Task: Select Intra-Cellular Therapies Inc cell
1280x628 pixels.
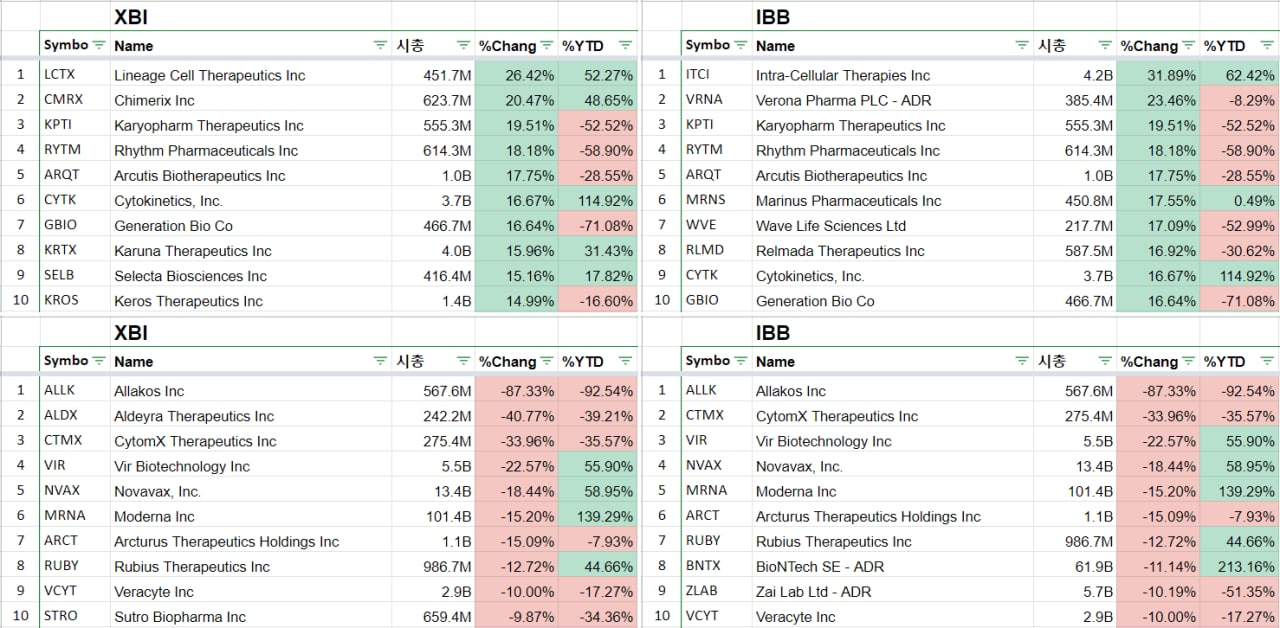Action: pos(893,75)
